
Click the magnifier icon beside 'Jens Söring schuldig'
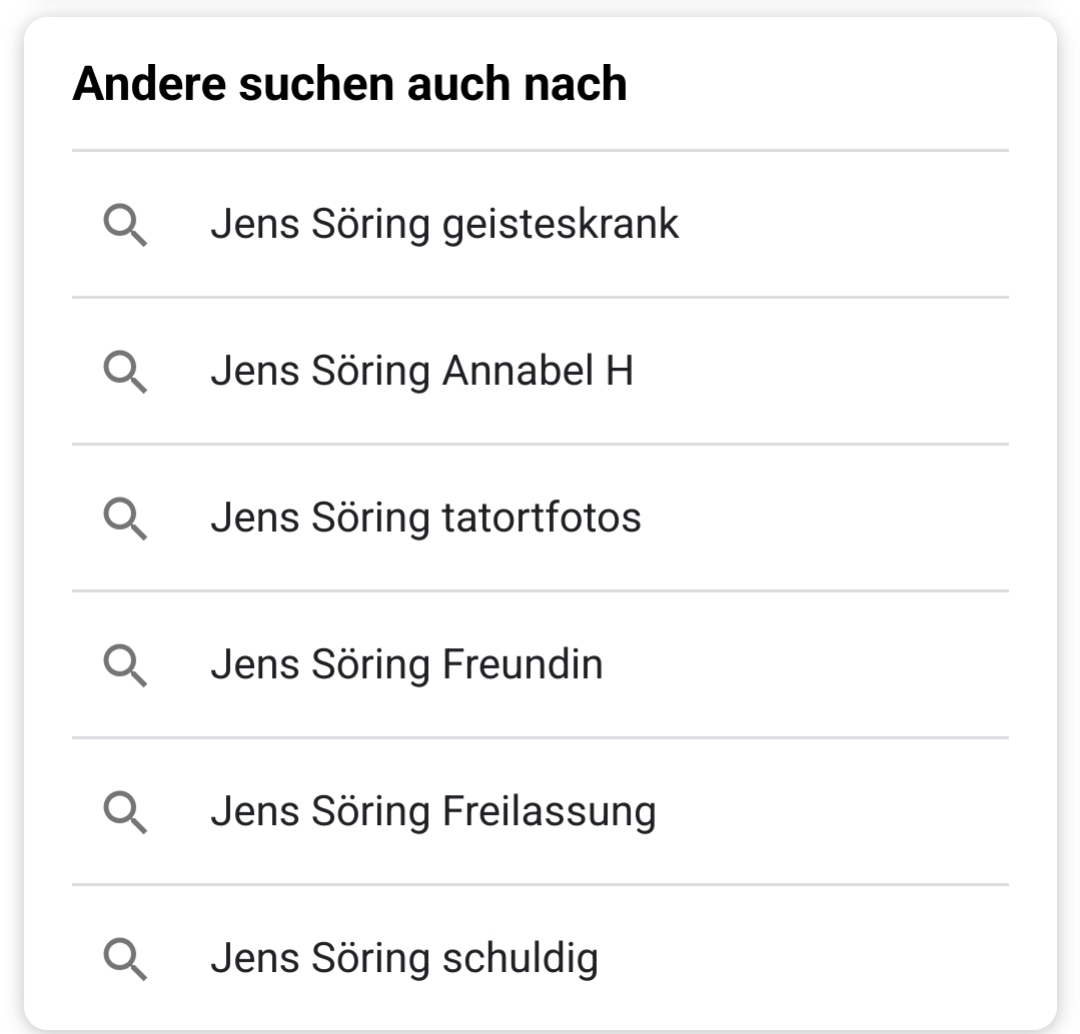tap(125, 958)
